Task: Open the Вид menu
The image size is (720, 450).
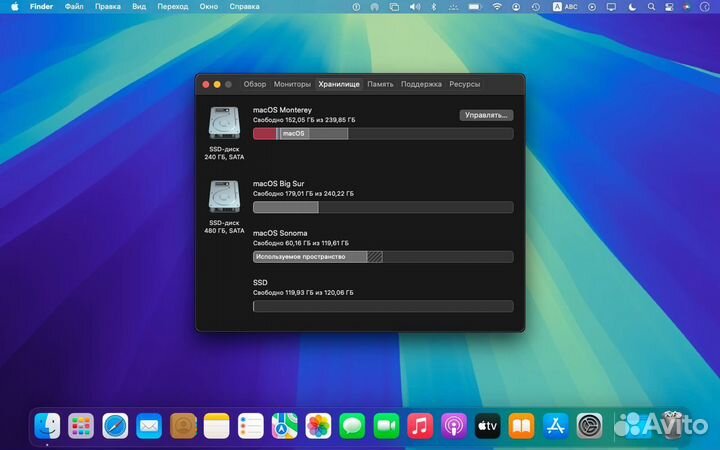Action: pyautogui.click(x=139, y=7)
